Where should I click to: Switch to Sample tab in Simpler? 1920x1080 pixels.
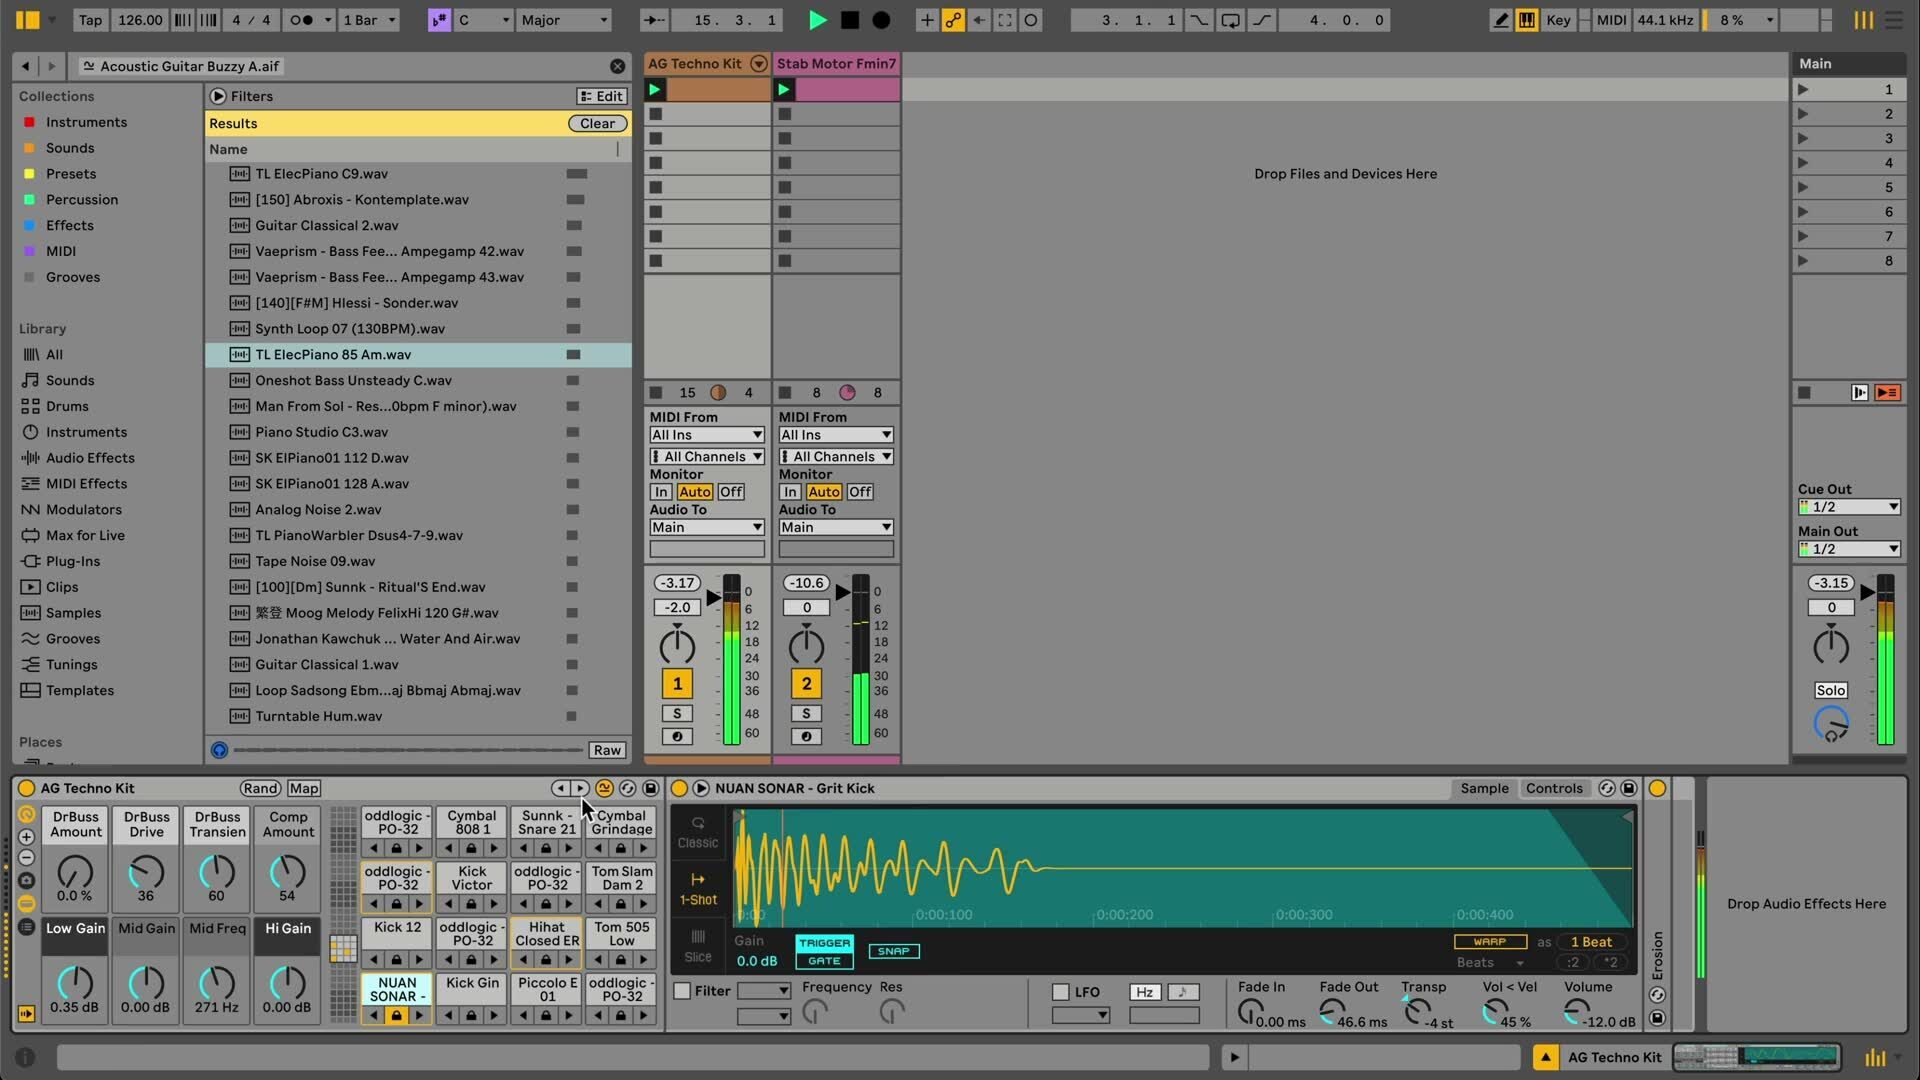point(1484,789)
